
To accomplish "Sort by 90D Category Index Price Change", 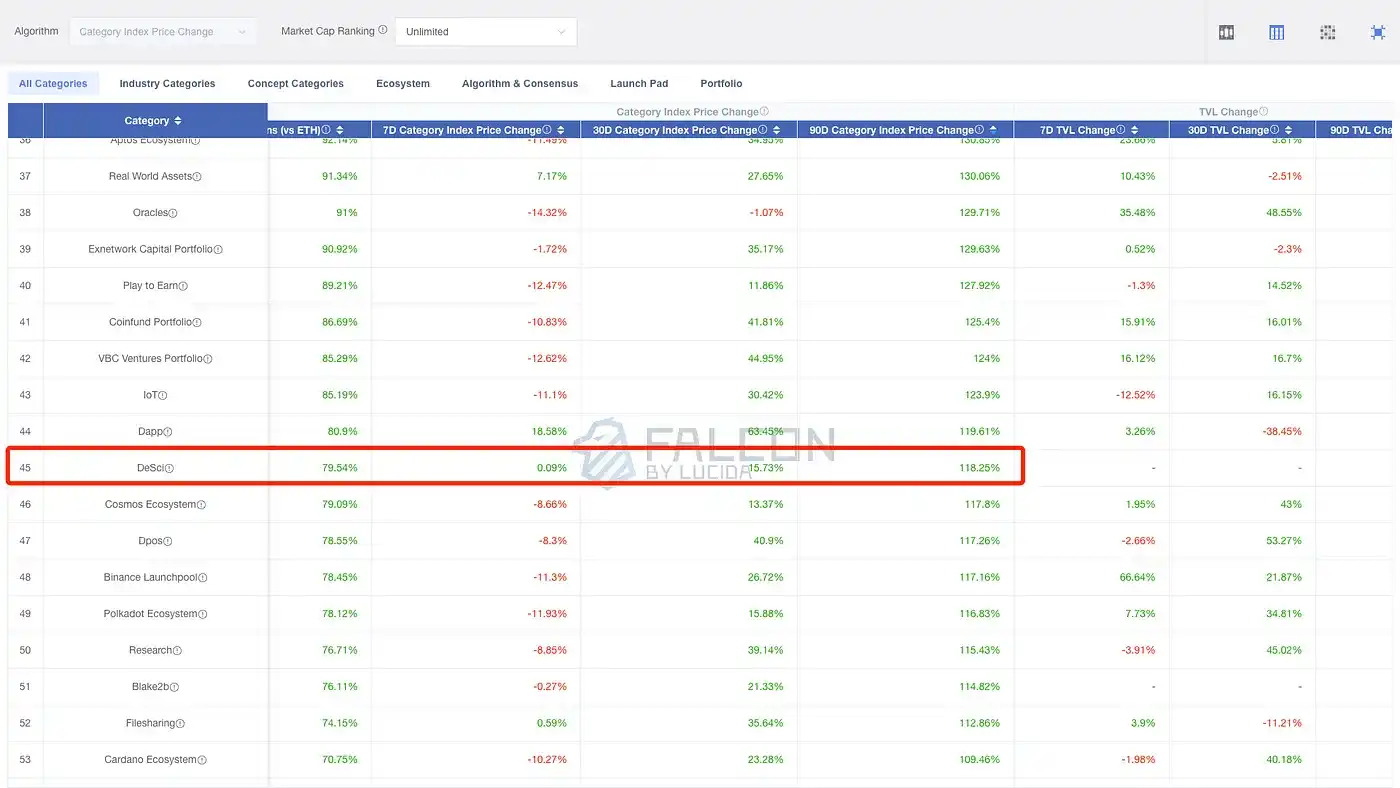I will [x=993, y=130].
